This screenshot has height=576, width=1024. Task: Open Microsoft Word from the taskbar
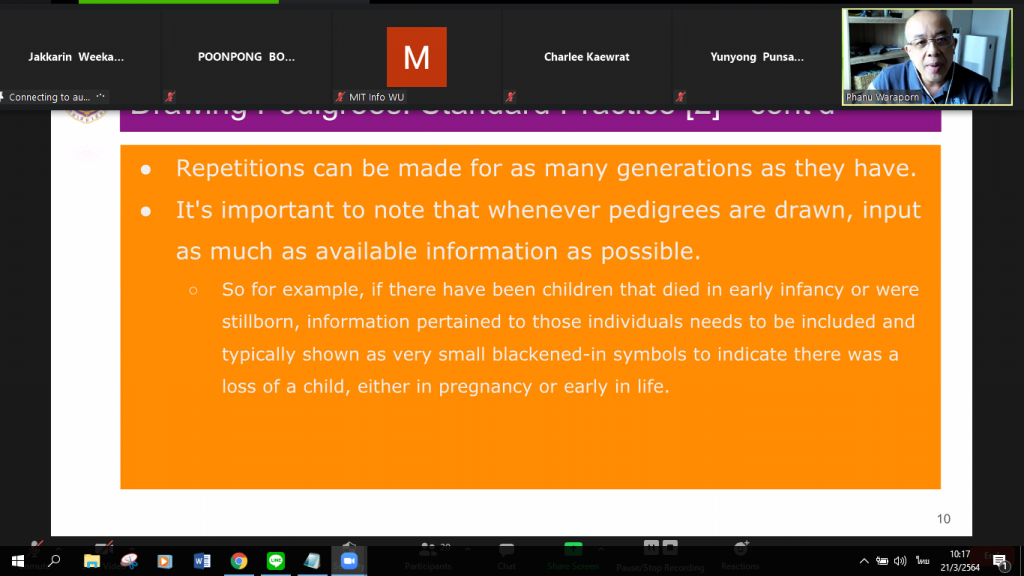[202, 561]
